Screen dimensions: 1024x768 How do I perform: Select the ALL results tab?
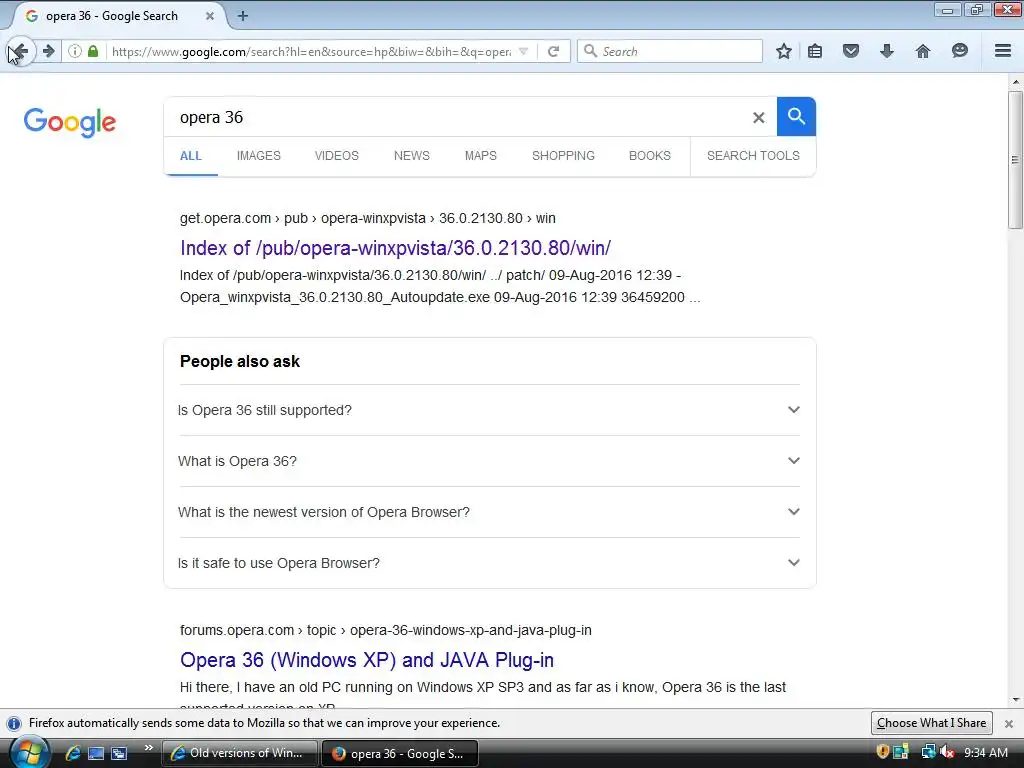click(x=191, y=156)
